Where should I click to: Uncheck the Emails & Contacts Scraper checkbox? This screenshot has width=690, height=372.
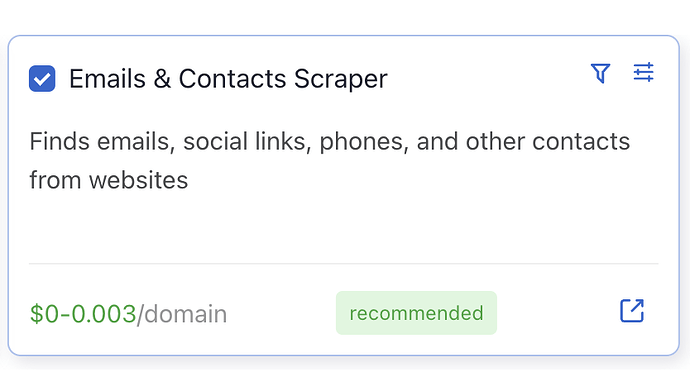coord(42,78)
